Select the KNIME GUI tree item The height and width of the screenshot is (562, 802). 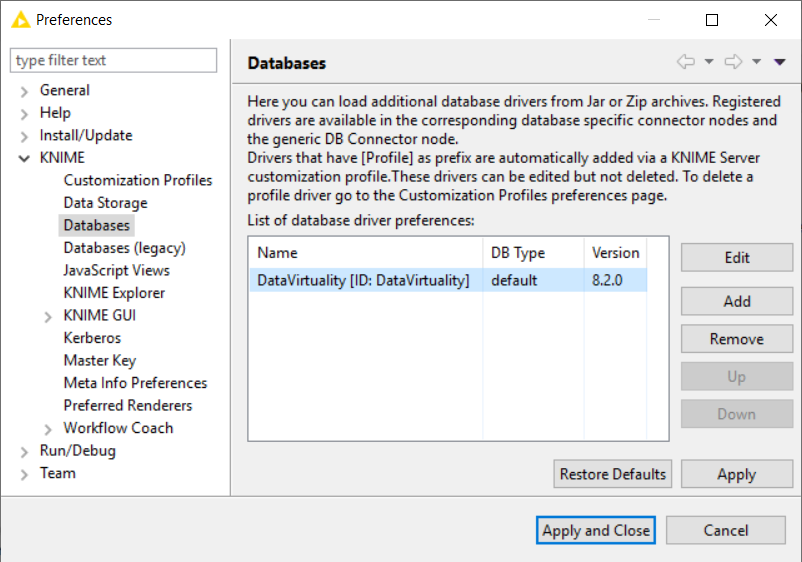pyautogui.click(x=100, y=316)
